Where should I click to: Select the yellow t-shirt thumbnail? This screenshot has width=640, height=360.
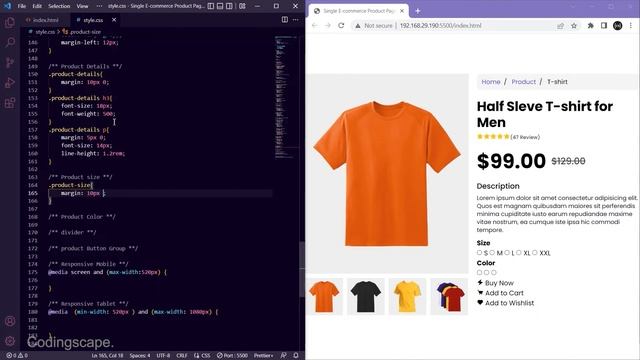tap(407, 297)
